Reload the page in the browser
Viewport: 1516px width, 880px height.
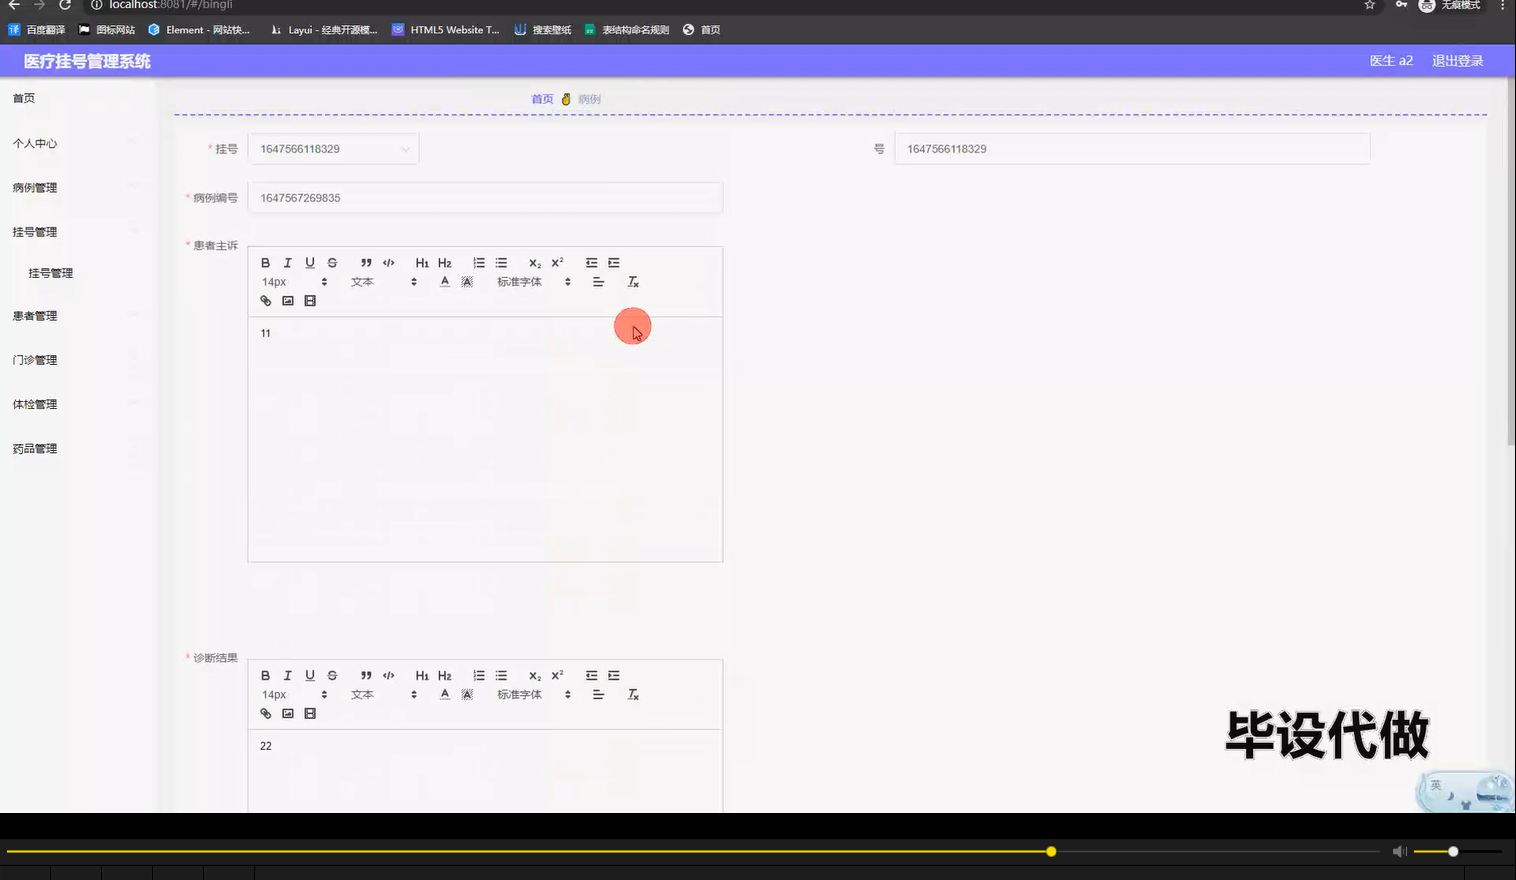pos(65,5)
